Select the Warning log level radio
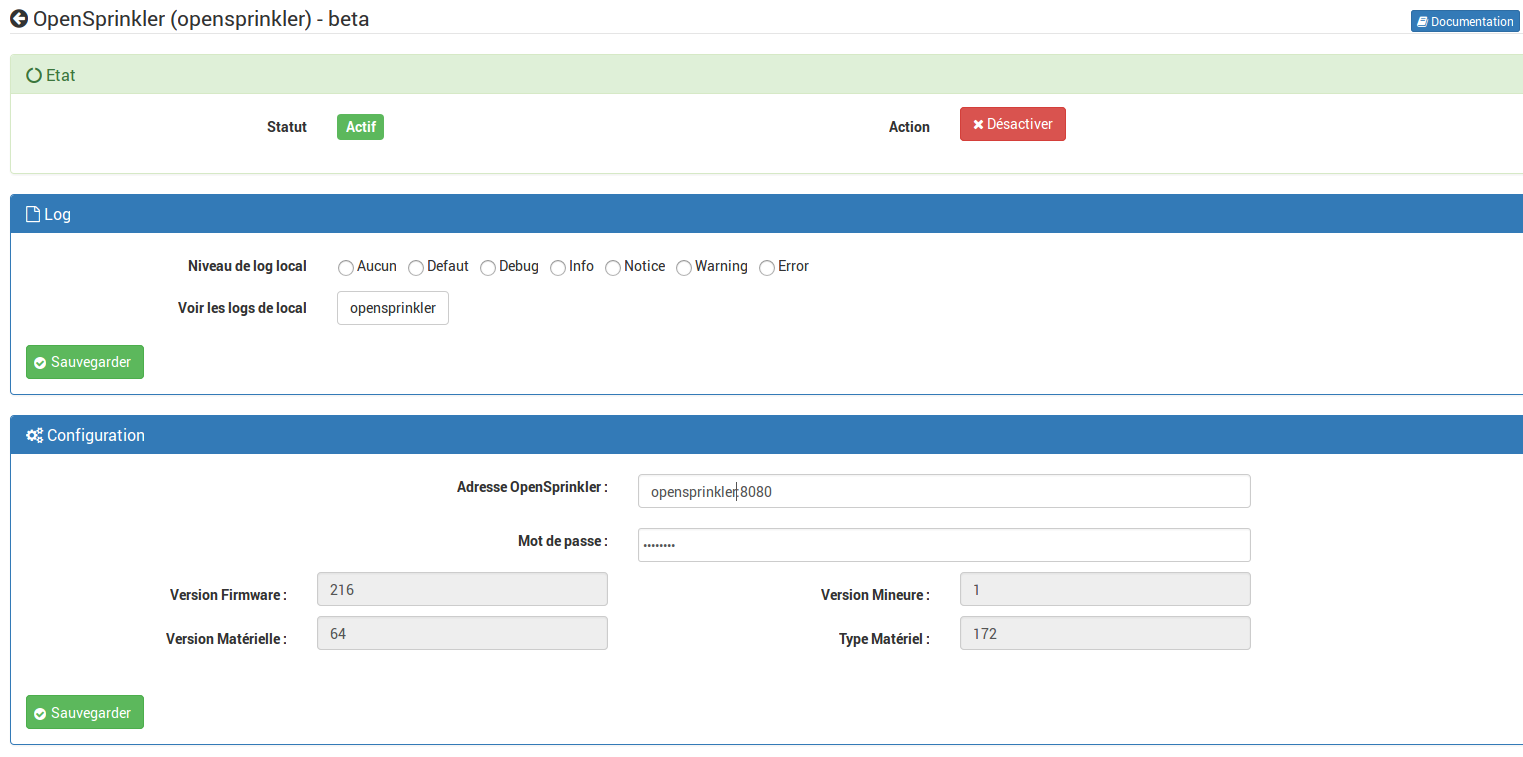 pyautogui.click(x=684, y=268)
